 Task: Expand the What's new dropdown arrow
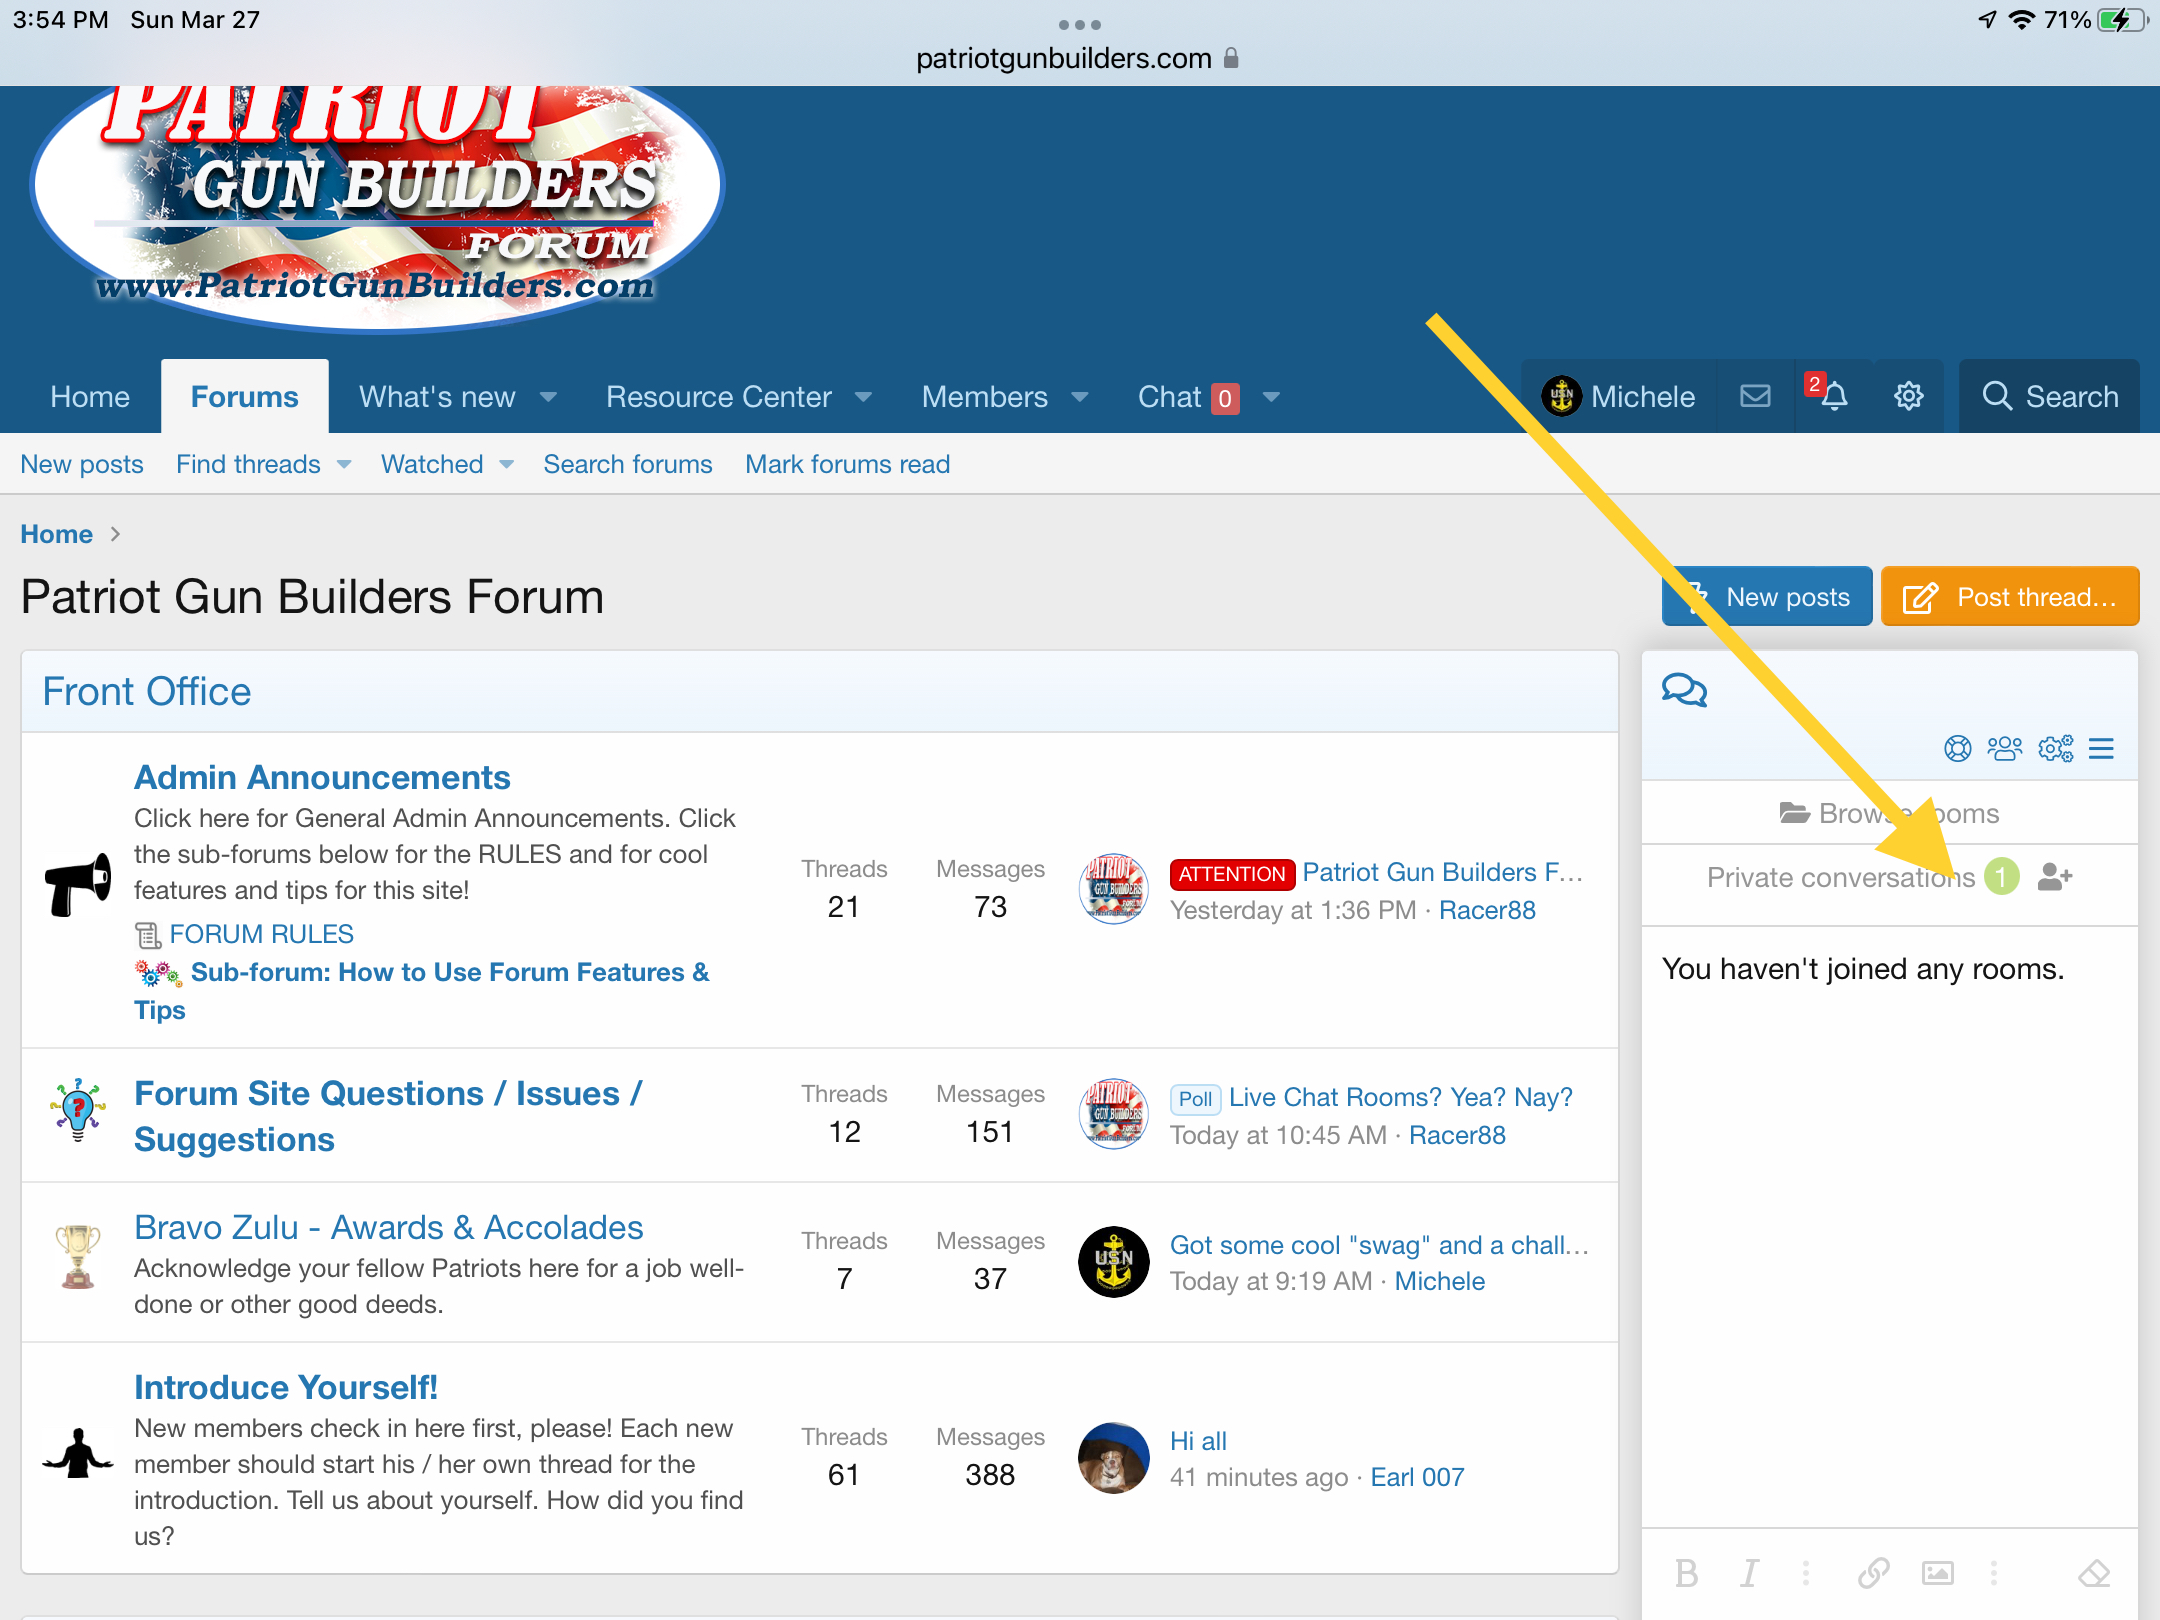point(548,397)
